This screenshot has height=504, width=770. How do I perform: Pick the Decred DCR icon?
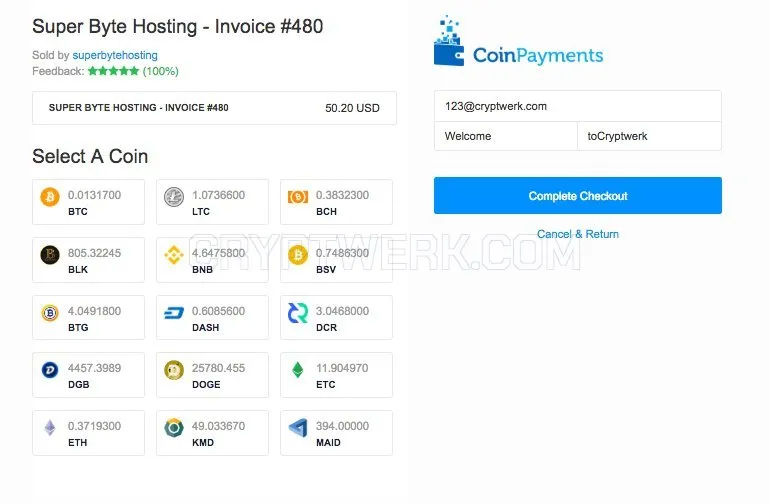pyautogui.click(x=298, y=312)
